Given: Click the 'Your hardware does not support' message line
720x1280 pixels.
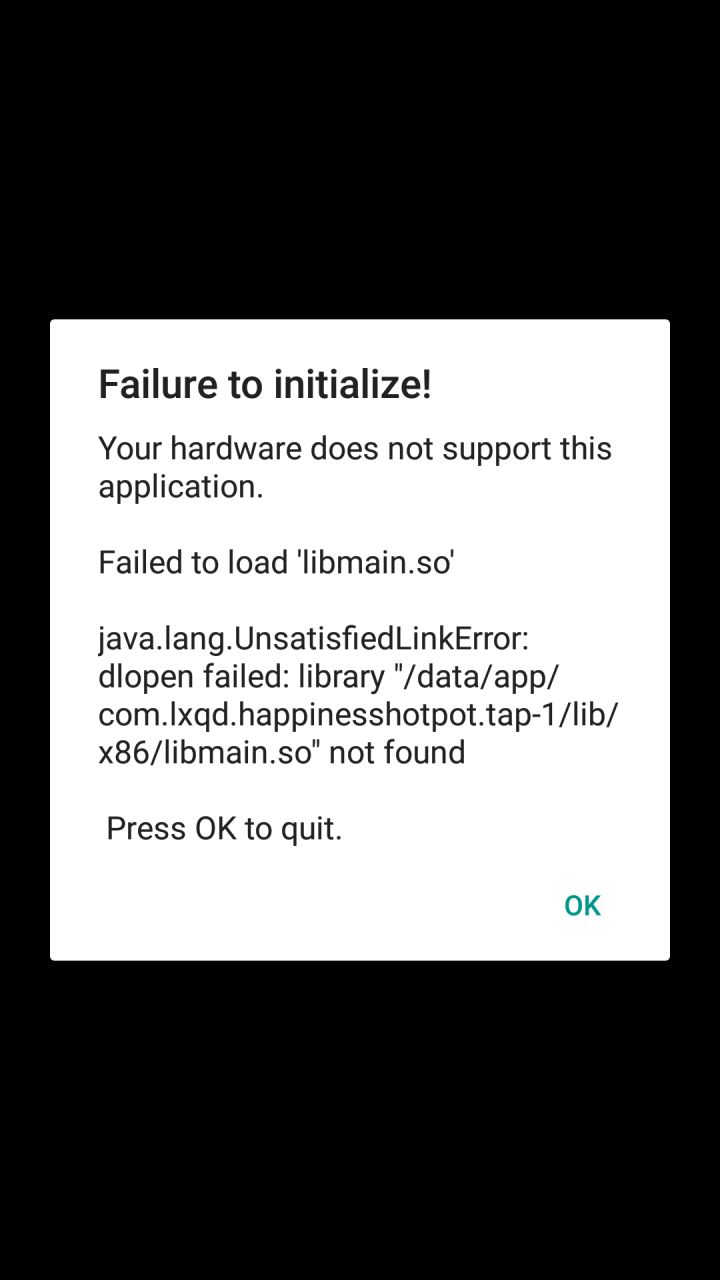Looking at the screenshot, I should tap(355, 448).
